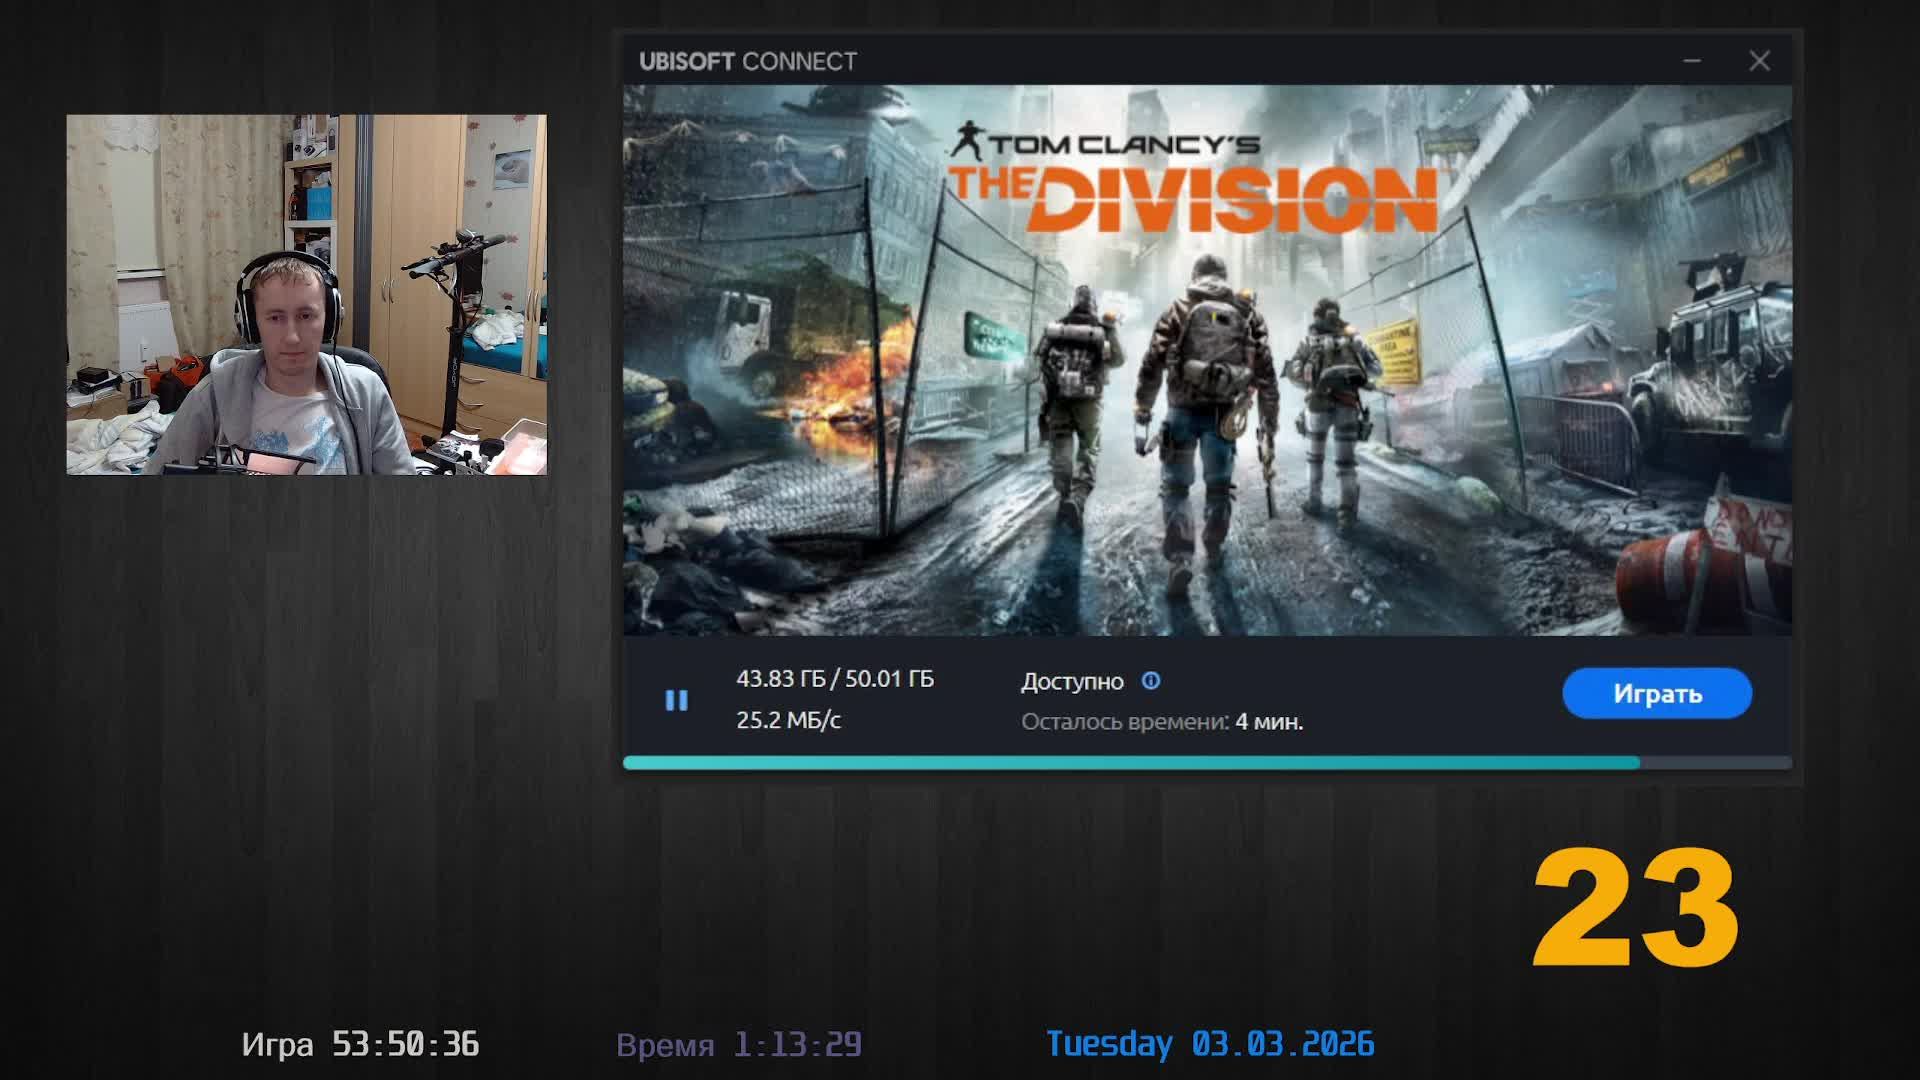The height and width of the screenshot is (1080, 1920).
Task: Click the blue Играть button
Action: click(x=1657, y=693)
